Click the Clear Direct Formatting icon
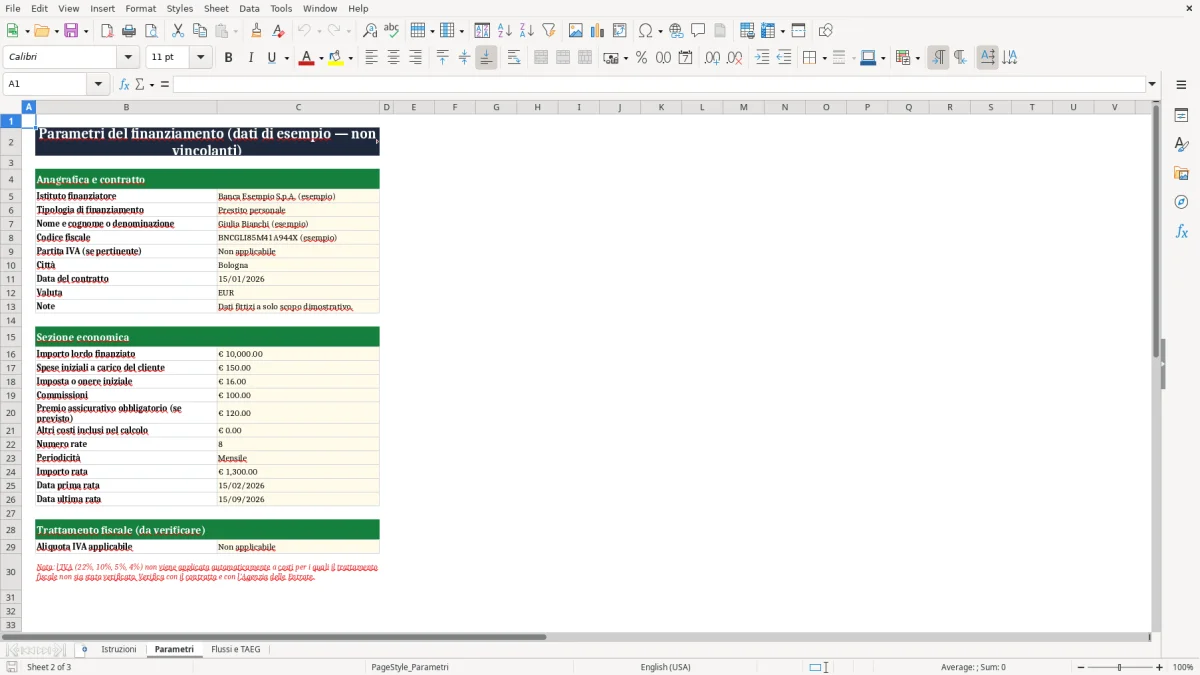Screen dimensions: 1200x675 point(279,31)
